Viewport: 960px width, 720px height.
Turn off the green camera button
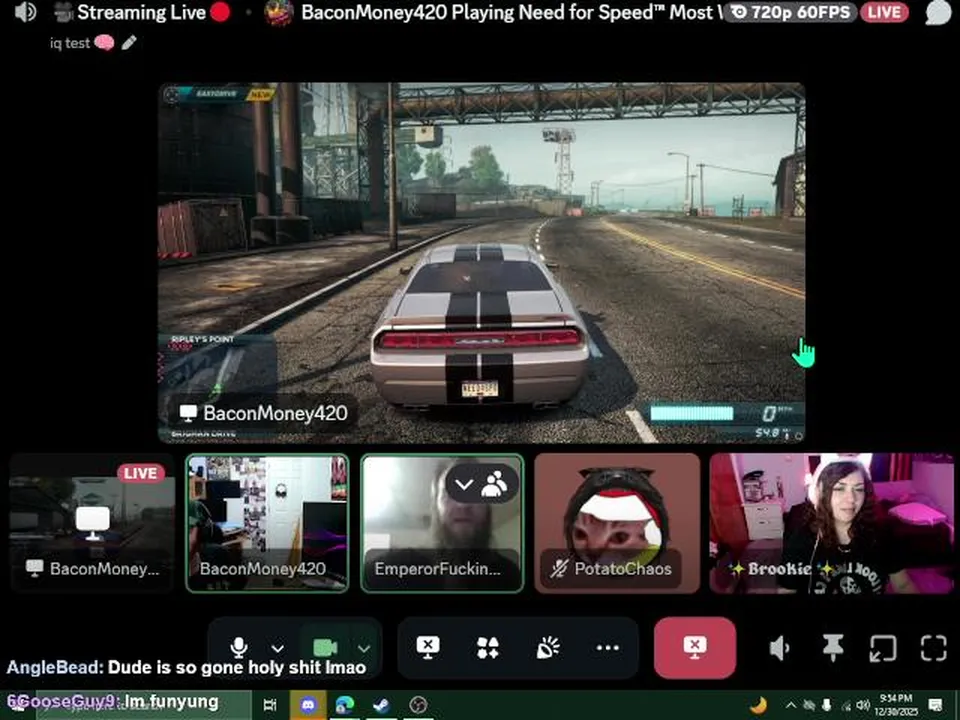tap(325, 647)
